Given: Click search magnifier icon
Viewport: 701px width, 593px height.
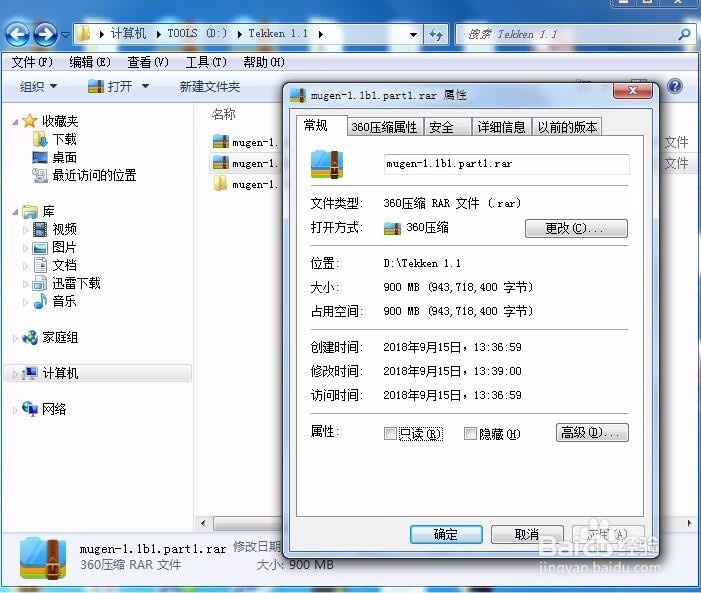Looking at the screenshot, I should [x=684, y=34].
